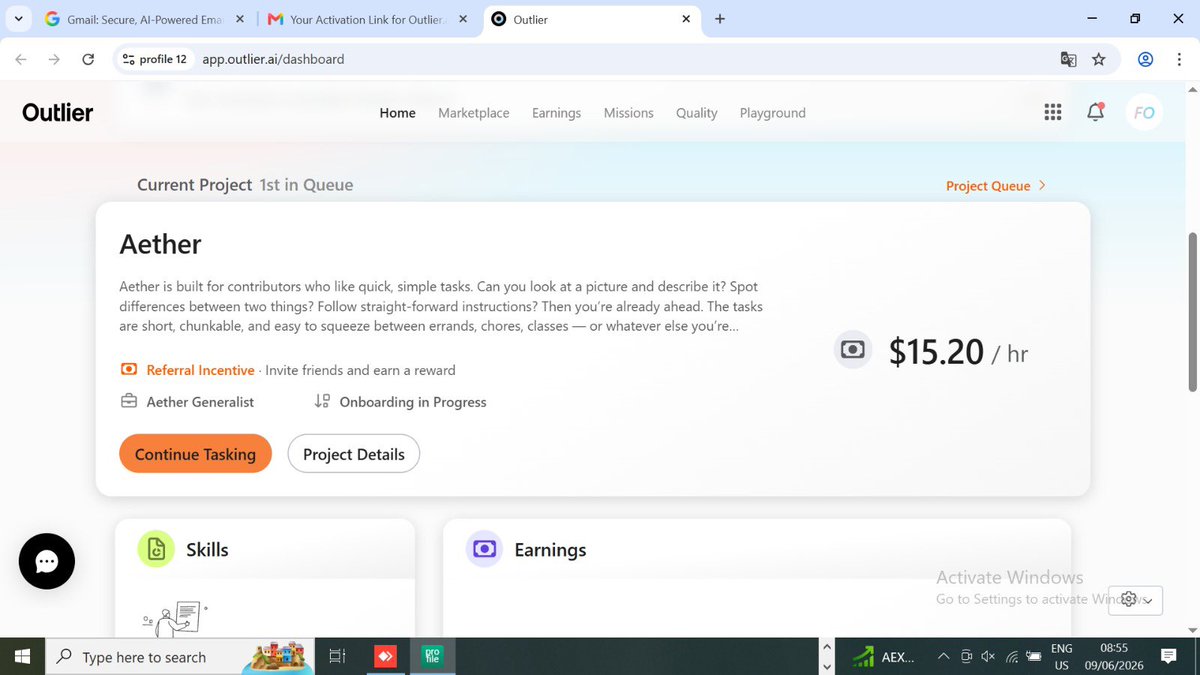Open the Quality nav item
The width and height of the screenshot is (1200, 675).
pos(697,113)
